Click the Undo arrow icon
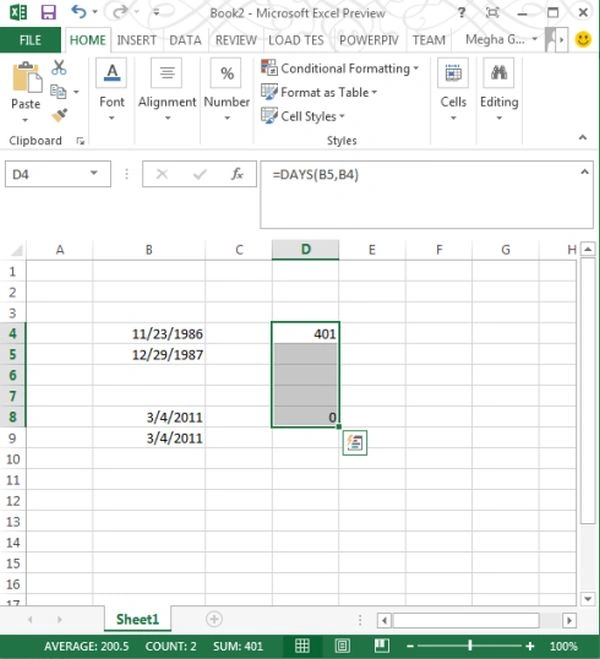The image size is (600, 659). (x=79, y=12)
